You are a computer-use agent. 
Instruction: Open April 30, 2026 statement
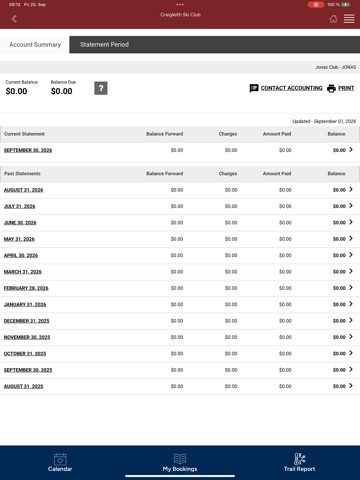[21, 255]
